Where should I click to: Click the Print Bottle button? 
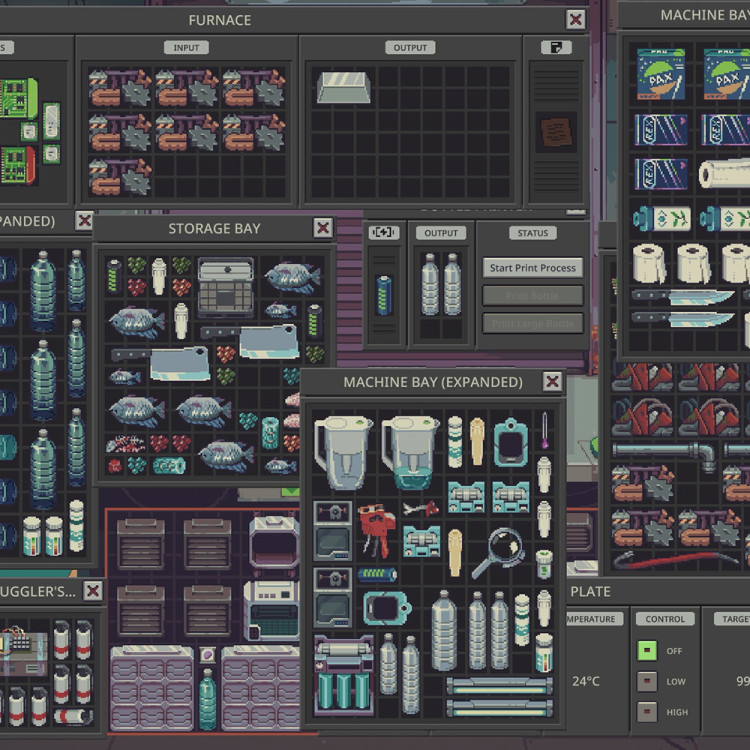pos(532,296)
